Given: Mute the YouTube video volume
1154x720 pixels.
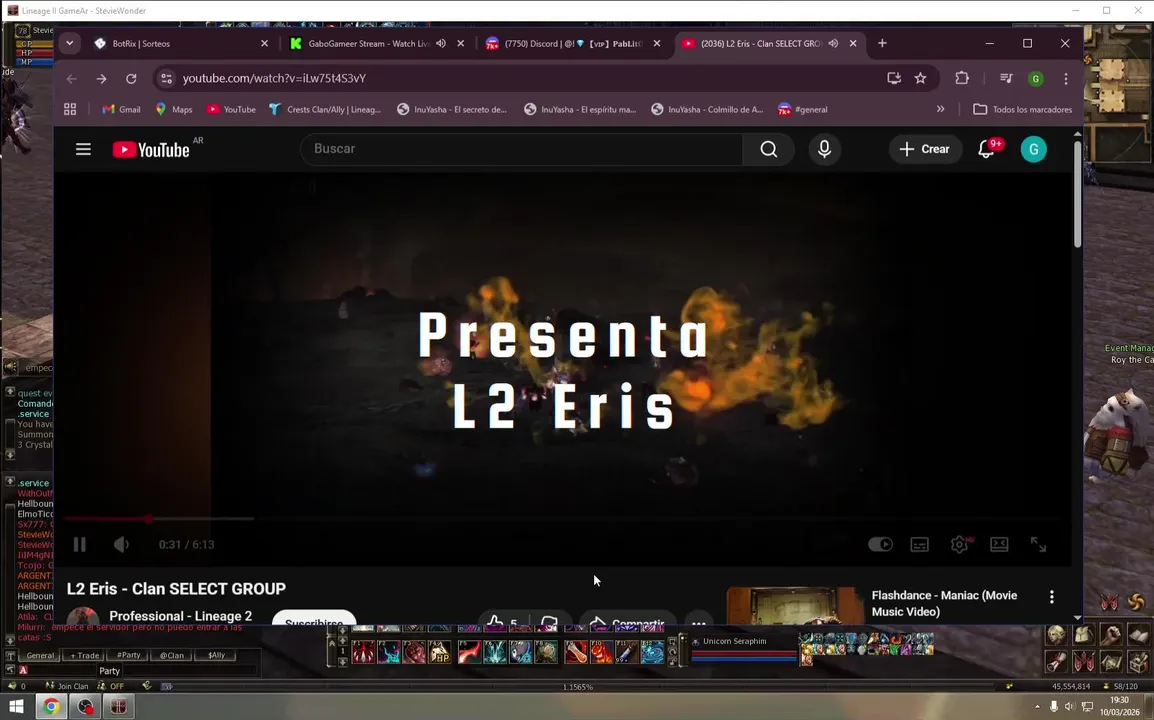Looking at the screenshot, I should (x=121, y=545).
